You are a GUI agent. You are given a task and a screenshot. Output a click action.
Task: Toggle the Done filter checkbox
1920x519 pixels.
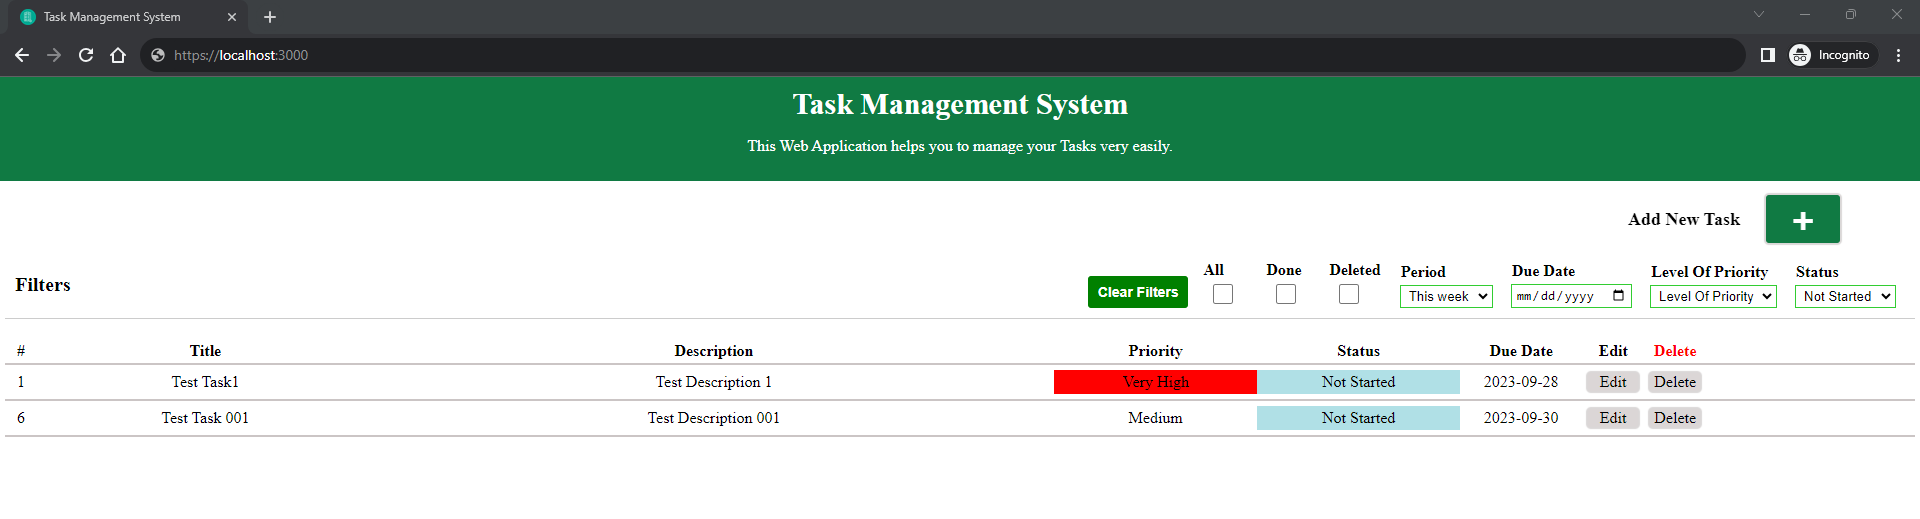coord(1286,294)
